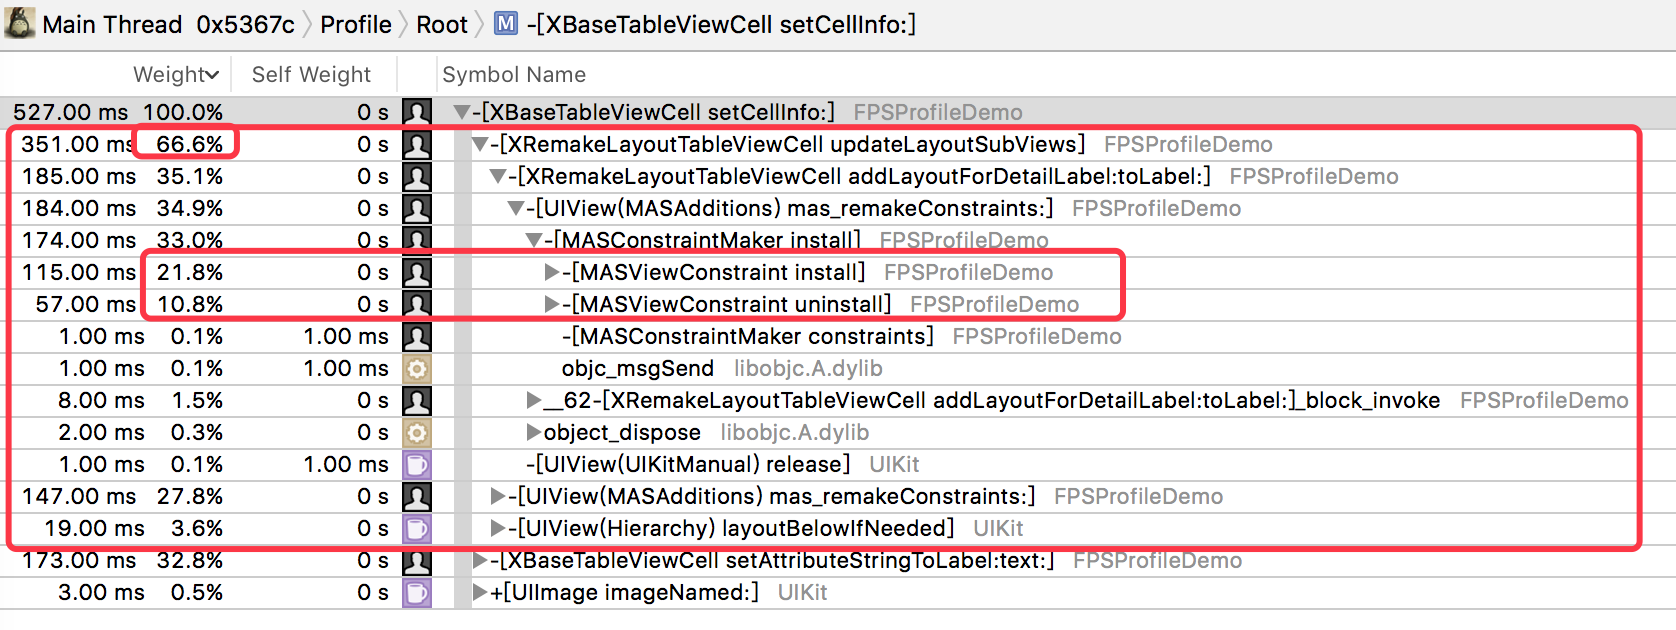The height and width of the screenshot is (630, 1676).
Task: Collapse the XBaseTableViewCell setCellInfo root row
Action: click(462, 112)
